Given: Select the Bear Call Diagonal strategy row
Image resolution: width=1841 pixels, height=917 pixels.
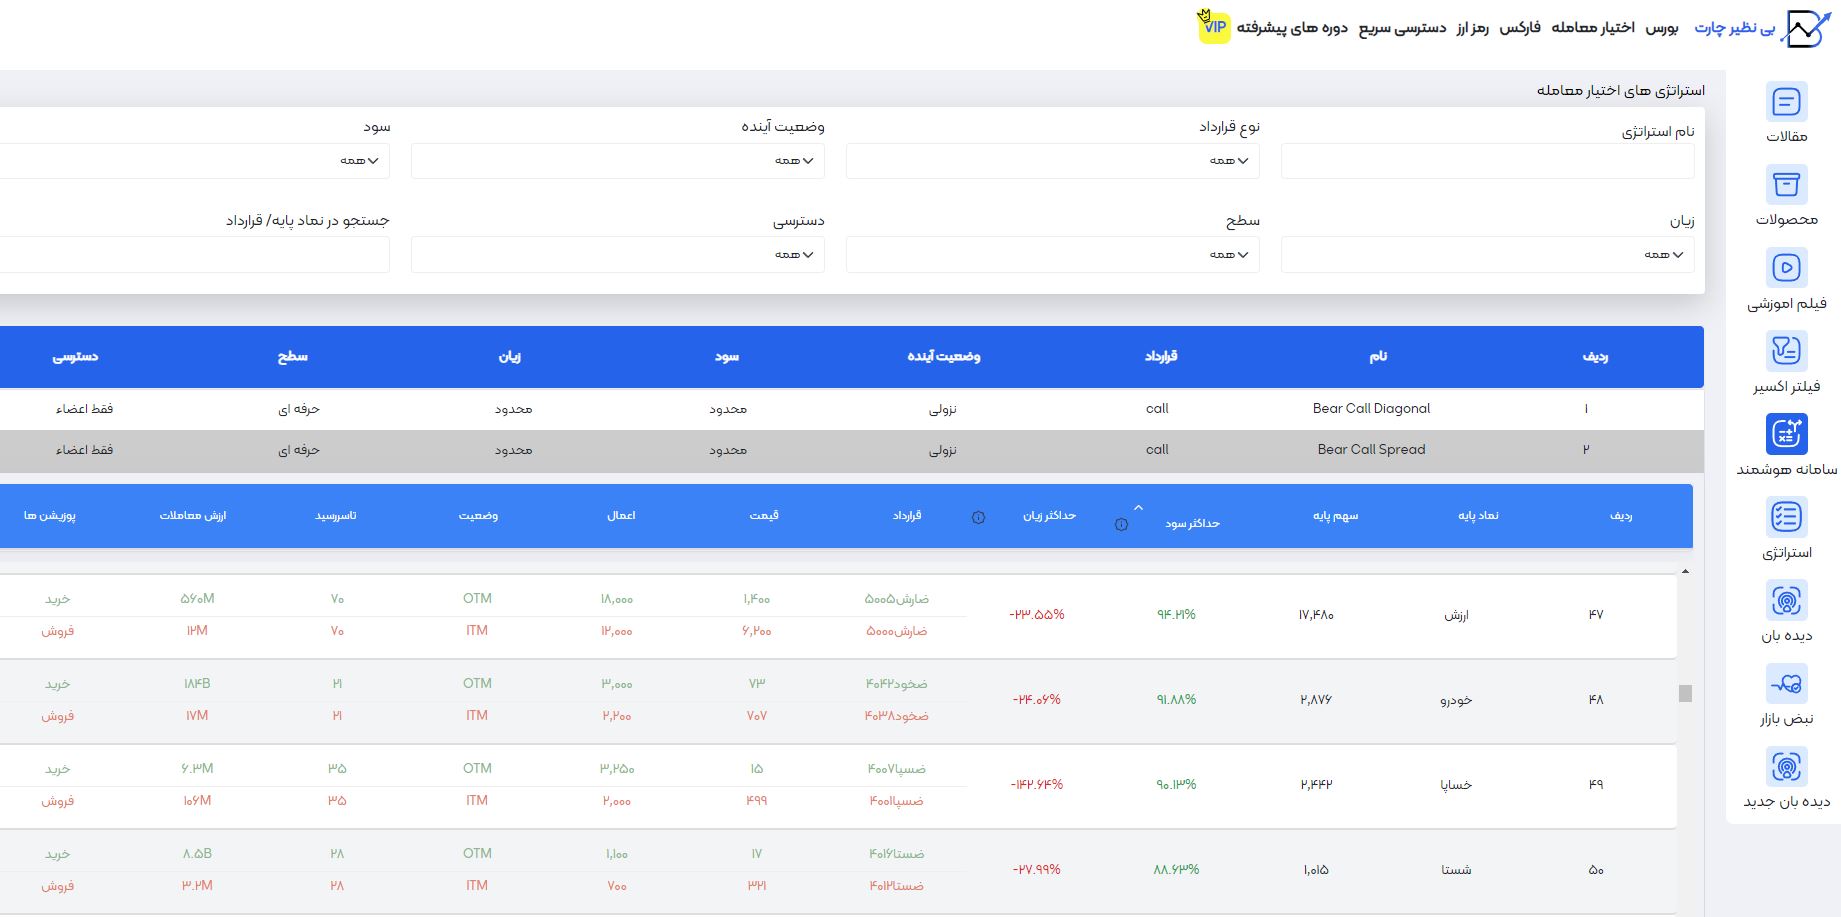Looking at the screenshot, I should coord(1371,408).
